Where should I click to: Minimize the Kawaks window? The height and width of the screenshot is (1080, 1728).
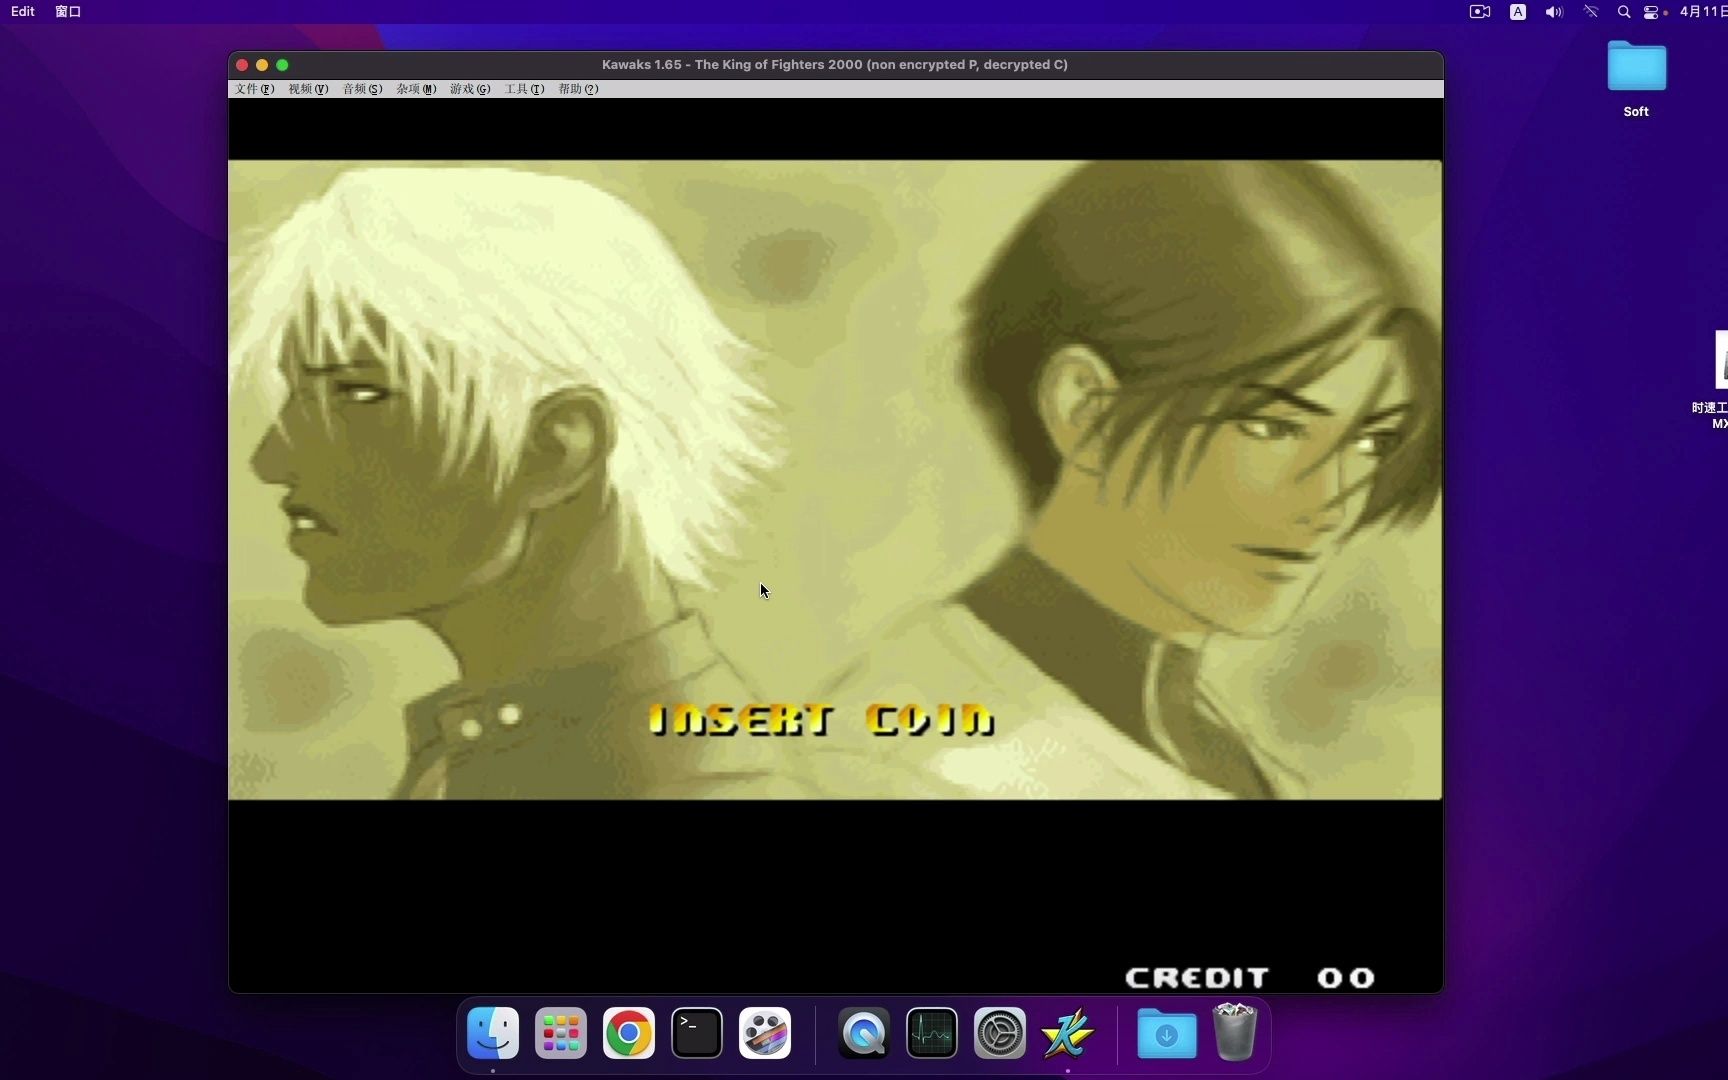pos(262,65)
